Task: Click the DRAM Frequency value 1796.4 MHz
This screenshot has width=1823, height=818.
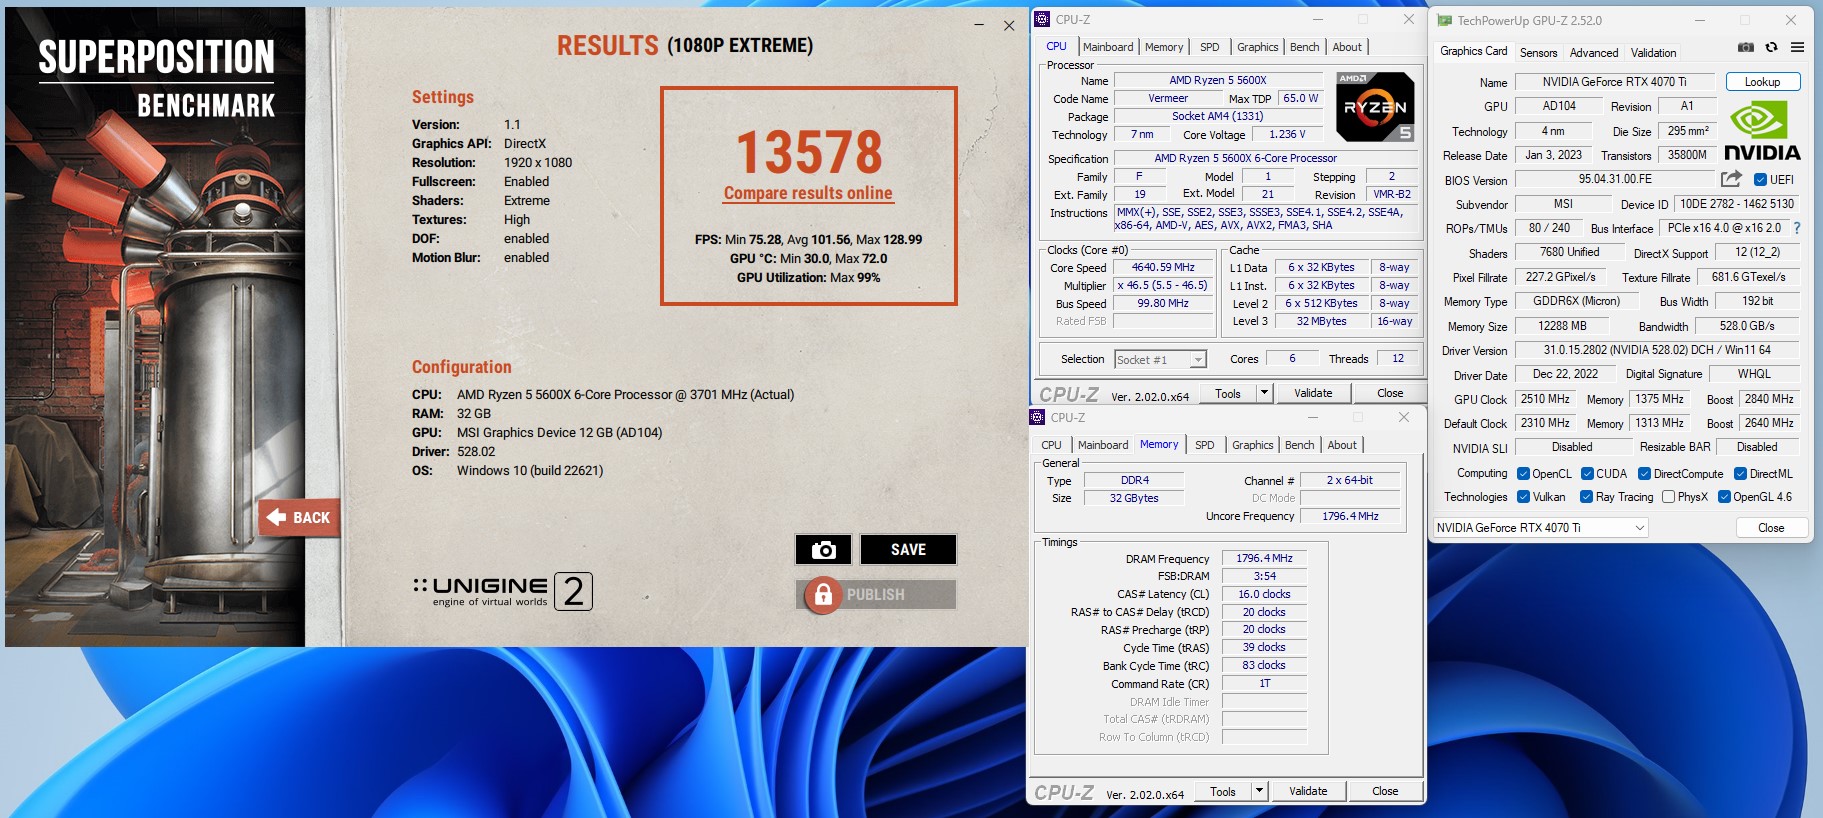Action: coord(1264,558)
